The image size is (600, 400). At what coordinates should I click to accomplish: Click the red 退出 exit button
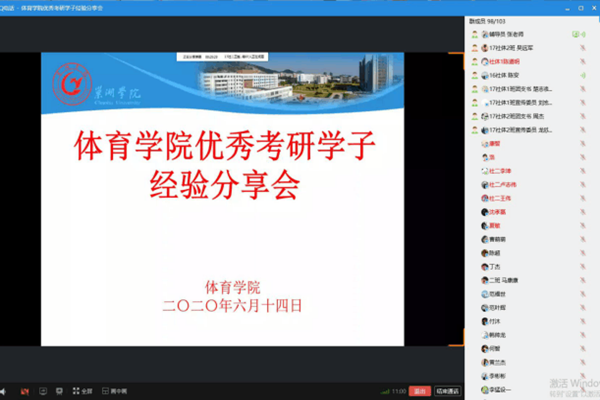[x=420, y=390]
